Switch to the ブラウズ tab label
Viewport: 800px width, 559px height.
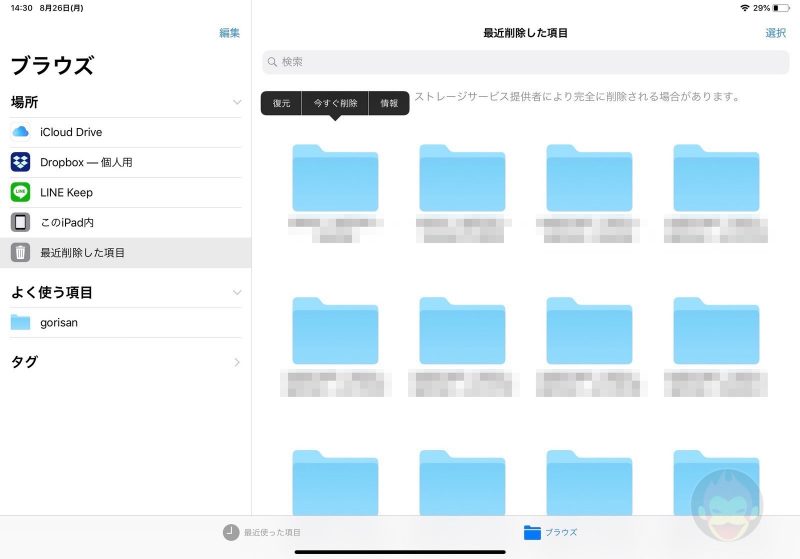561,532
